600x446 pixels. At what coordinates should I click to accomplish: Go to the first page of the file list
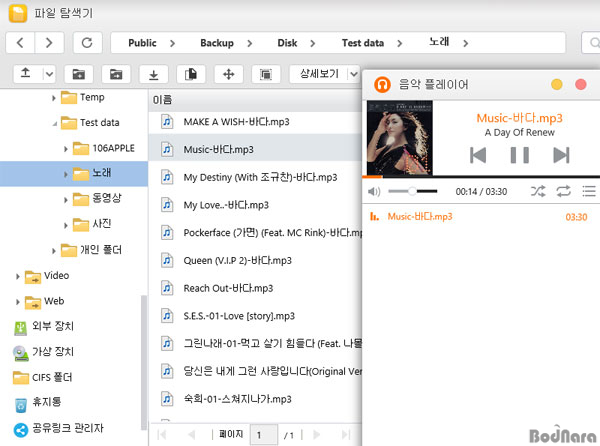[x=162, y=435]
